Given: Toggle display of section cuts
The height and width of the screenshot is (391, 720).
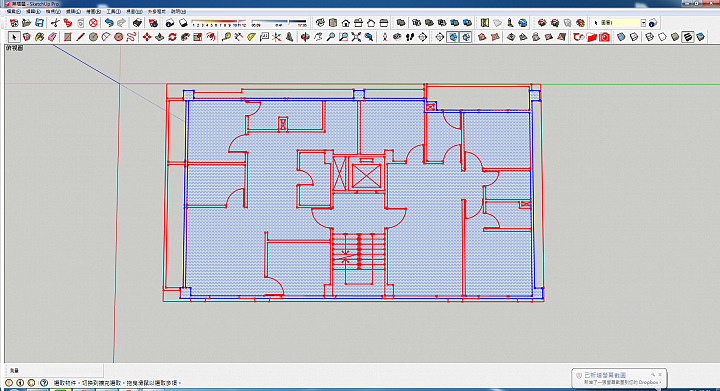Looking at the screenshot, I should tap(466, 37).
